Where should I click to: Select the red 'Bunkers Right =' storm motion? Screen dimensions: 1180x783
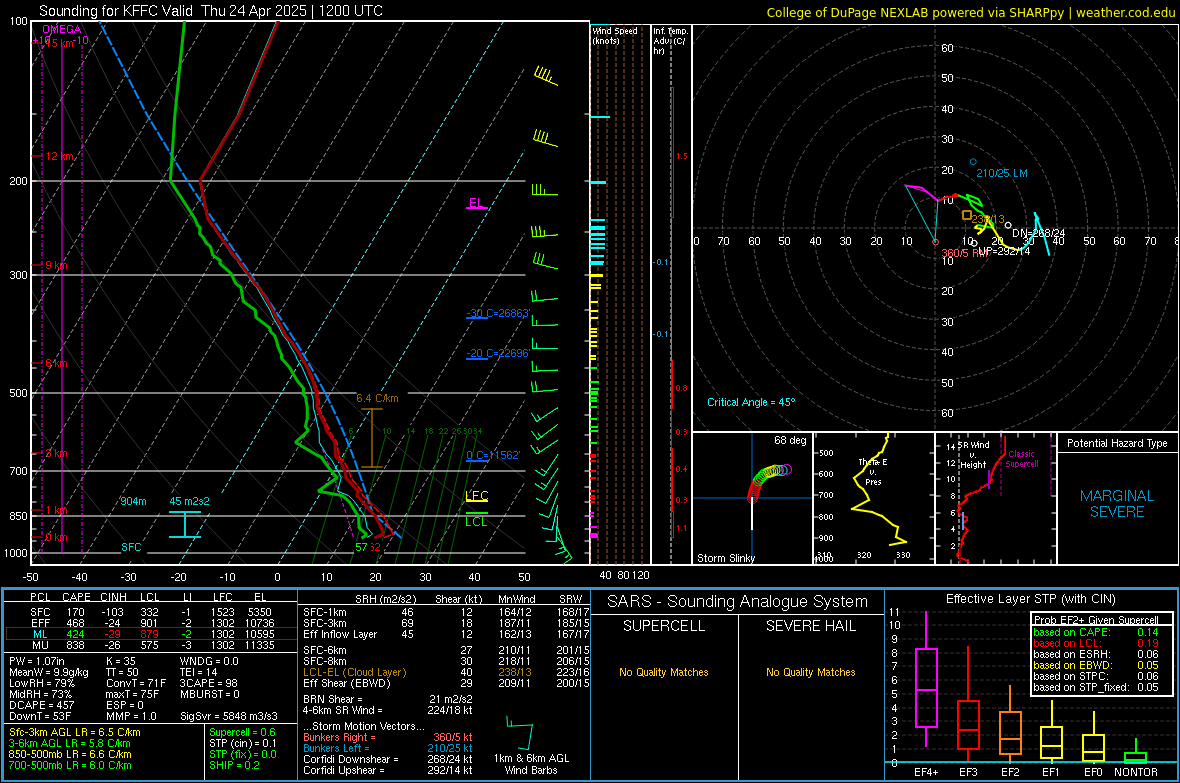[388, 738]
